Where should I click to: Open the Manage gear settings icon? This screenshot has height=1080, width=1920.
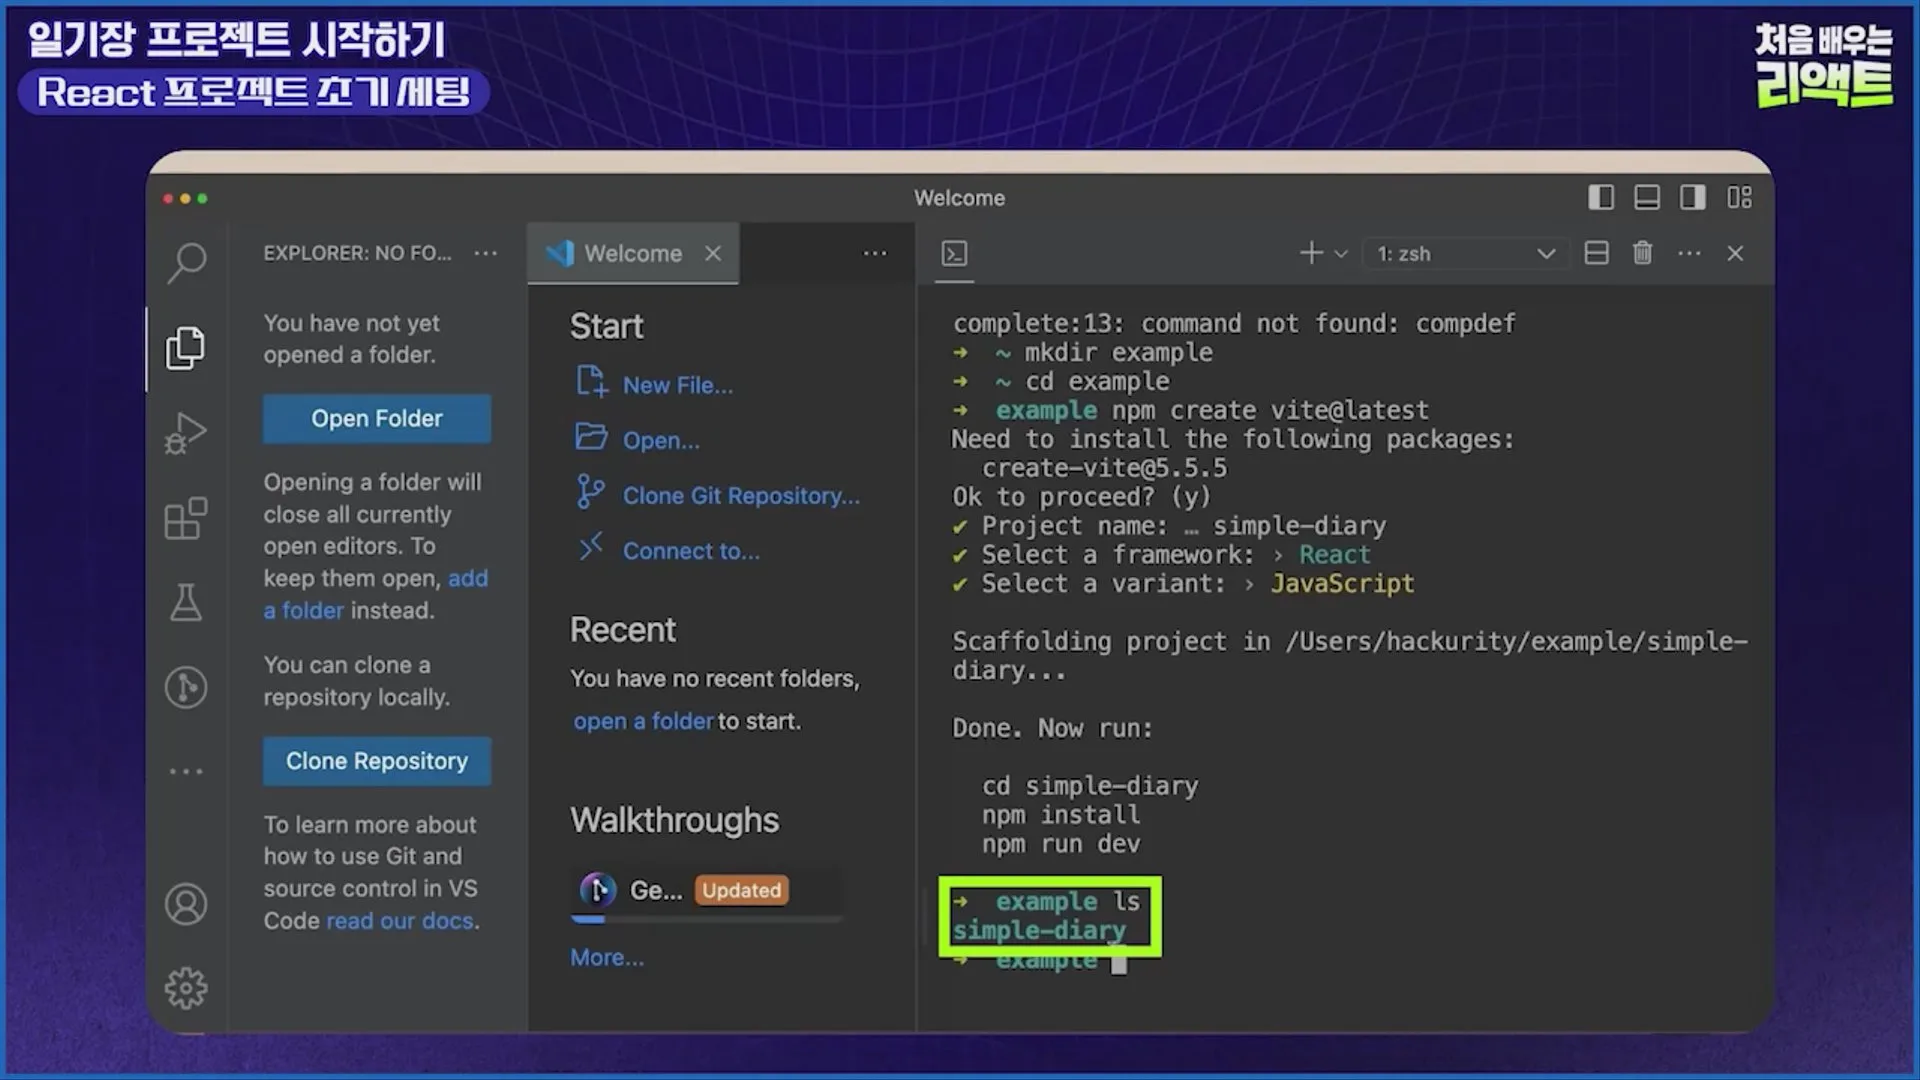pyautogui.click(x=186, y=988)
